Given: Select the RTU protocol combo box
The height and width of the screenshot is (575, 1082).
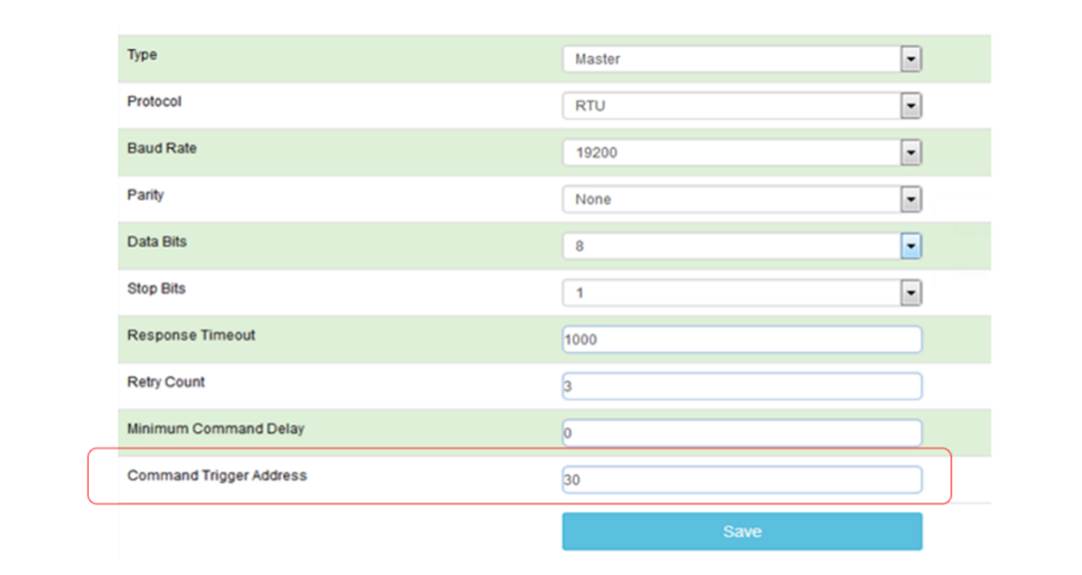Looking at the screenshot, I should 742,106.
